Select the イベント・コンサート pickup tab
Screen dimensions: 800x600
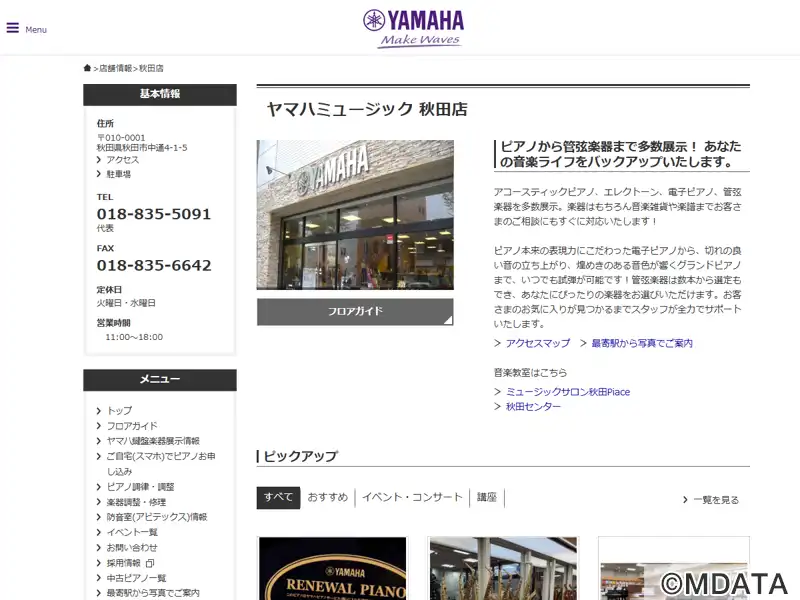click(x=412, y=497)
